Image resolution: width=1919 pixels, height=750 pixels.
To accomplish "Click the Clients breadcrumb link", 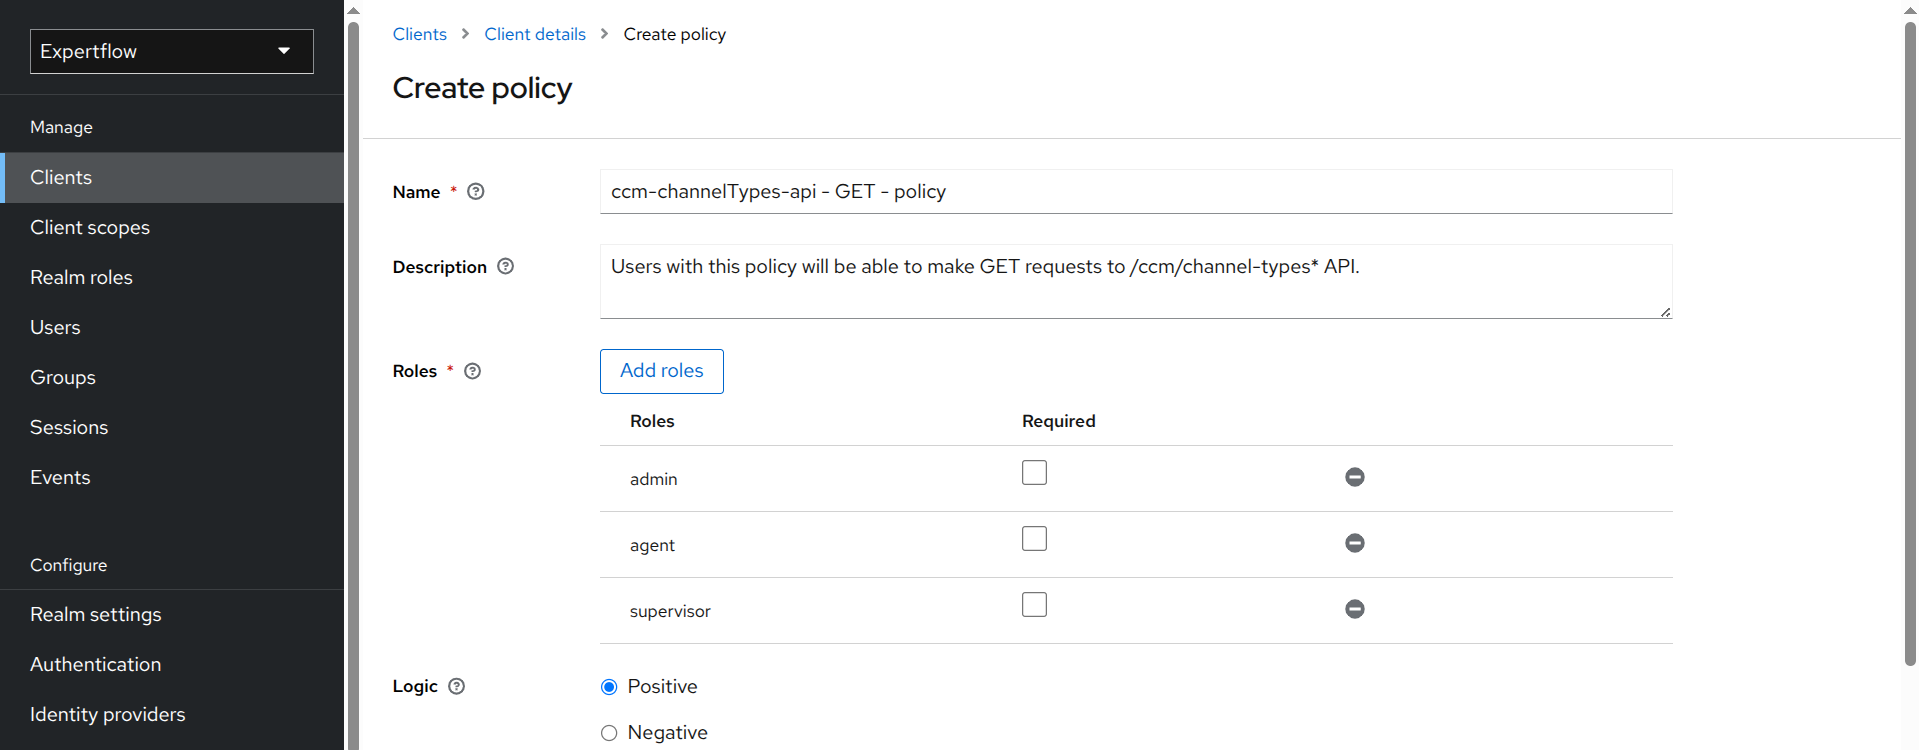I will 419,34.
